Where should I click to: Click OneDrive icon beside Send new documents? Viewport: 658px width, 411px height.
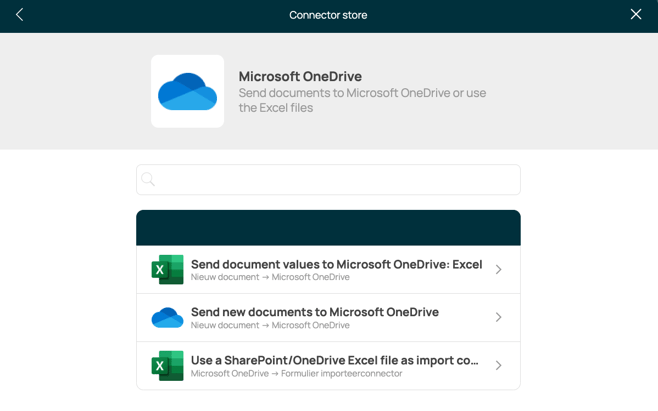click(x=167, y=317)
